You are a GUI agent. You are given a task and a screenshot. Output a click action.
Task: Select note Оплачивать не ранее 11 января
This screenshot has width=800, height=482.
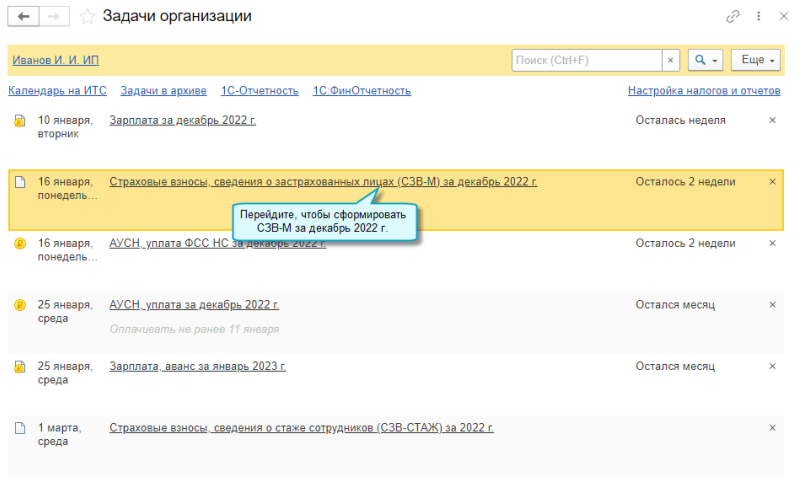194,329
